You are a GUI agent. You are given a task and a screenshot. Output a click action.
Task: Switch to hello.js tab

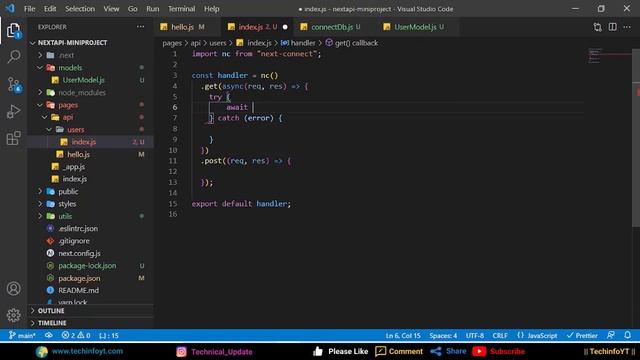pyautogui.click(x=182, y=27)
